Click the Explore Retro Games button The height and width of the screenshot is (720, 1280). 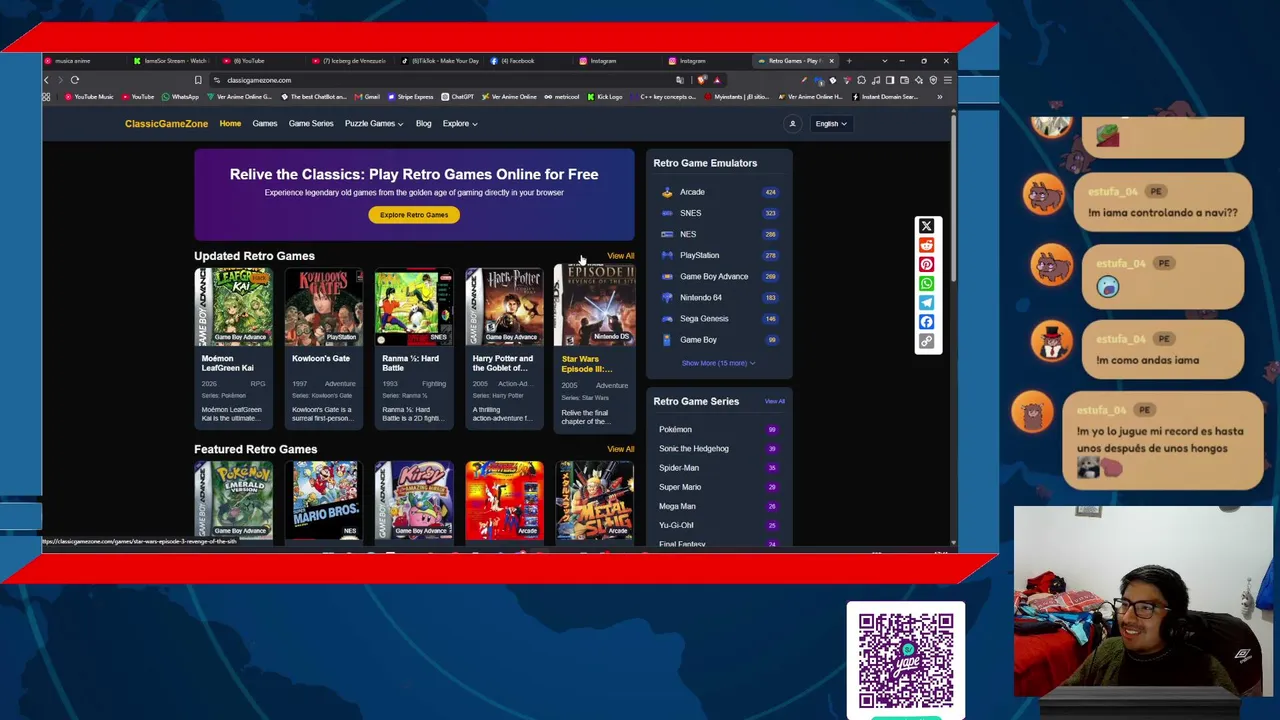(414, 215)
